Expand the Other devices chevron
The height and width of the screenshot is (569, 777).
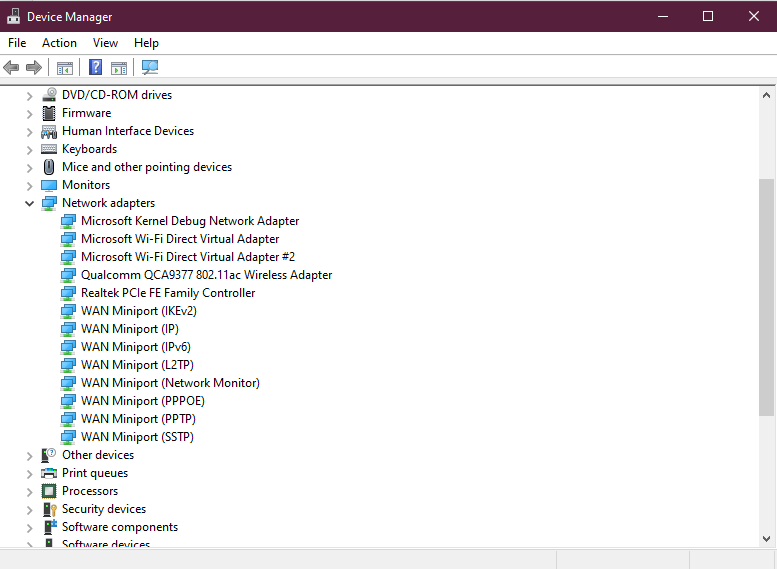point(29,456)
